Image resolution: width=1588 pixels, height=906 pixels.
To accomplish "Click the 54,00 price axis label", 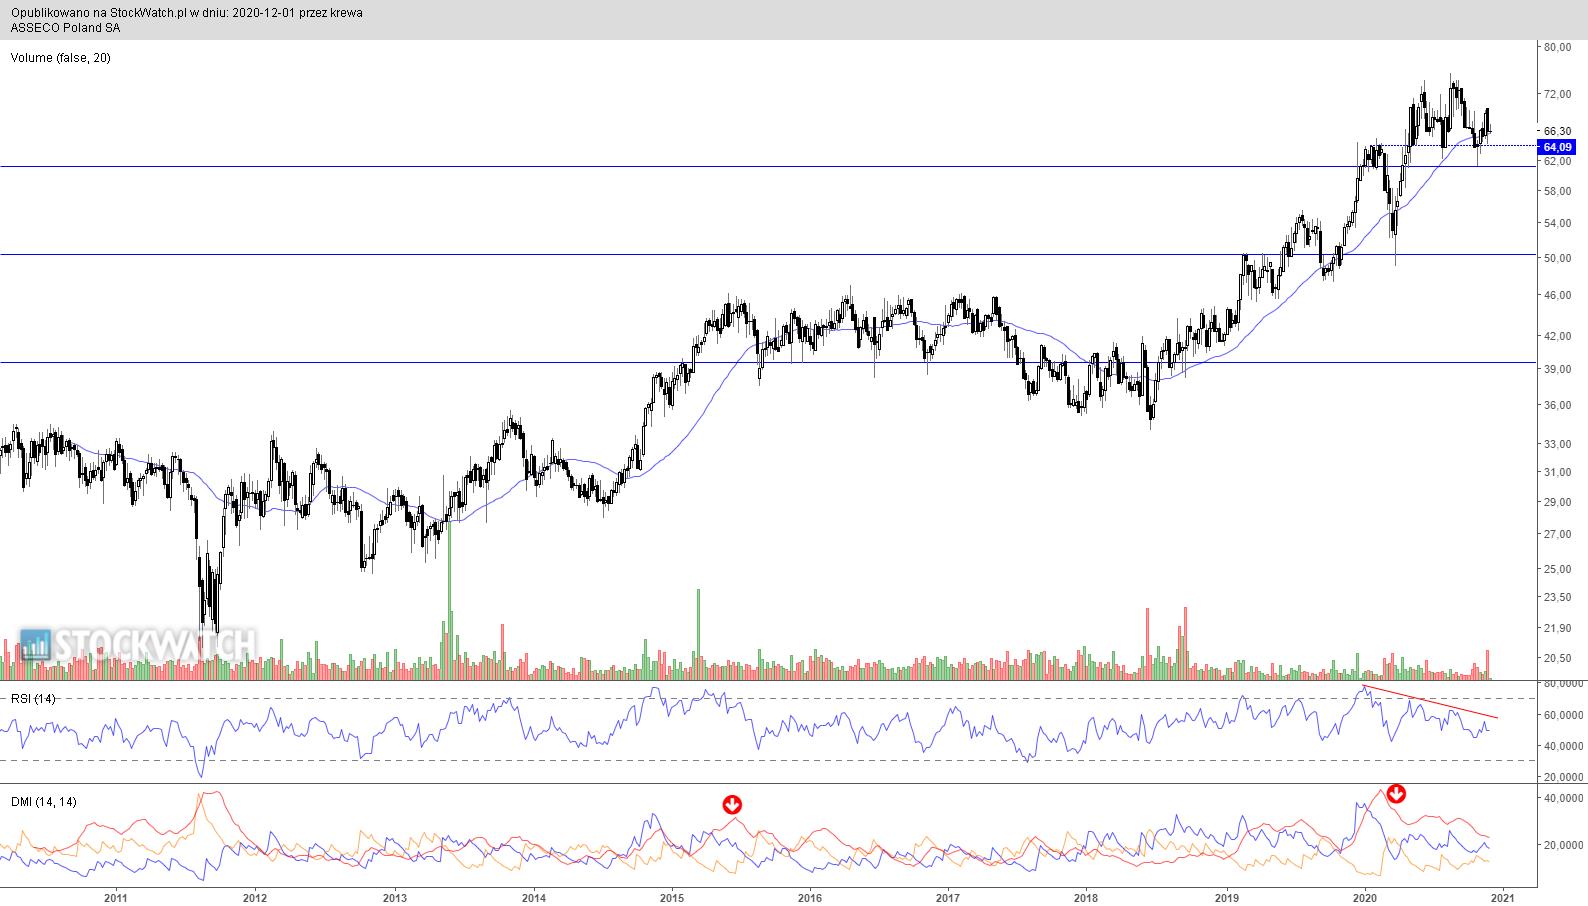I will pyautogui.click(x=1558, y=223).
